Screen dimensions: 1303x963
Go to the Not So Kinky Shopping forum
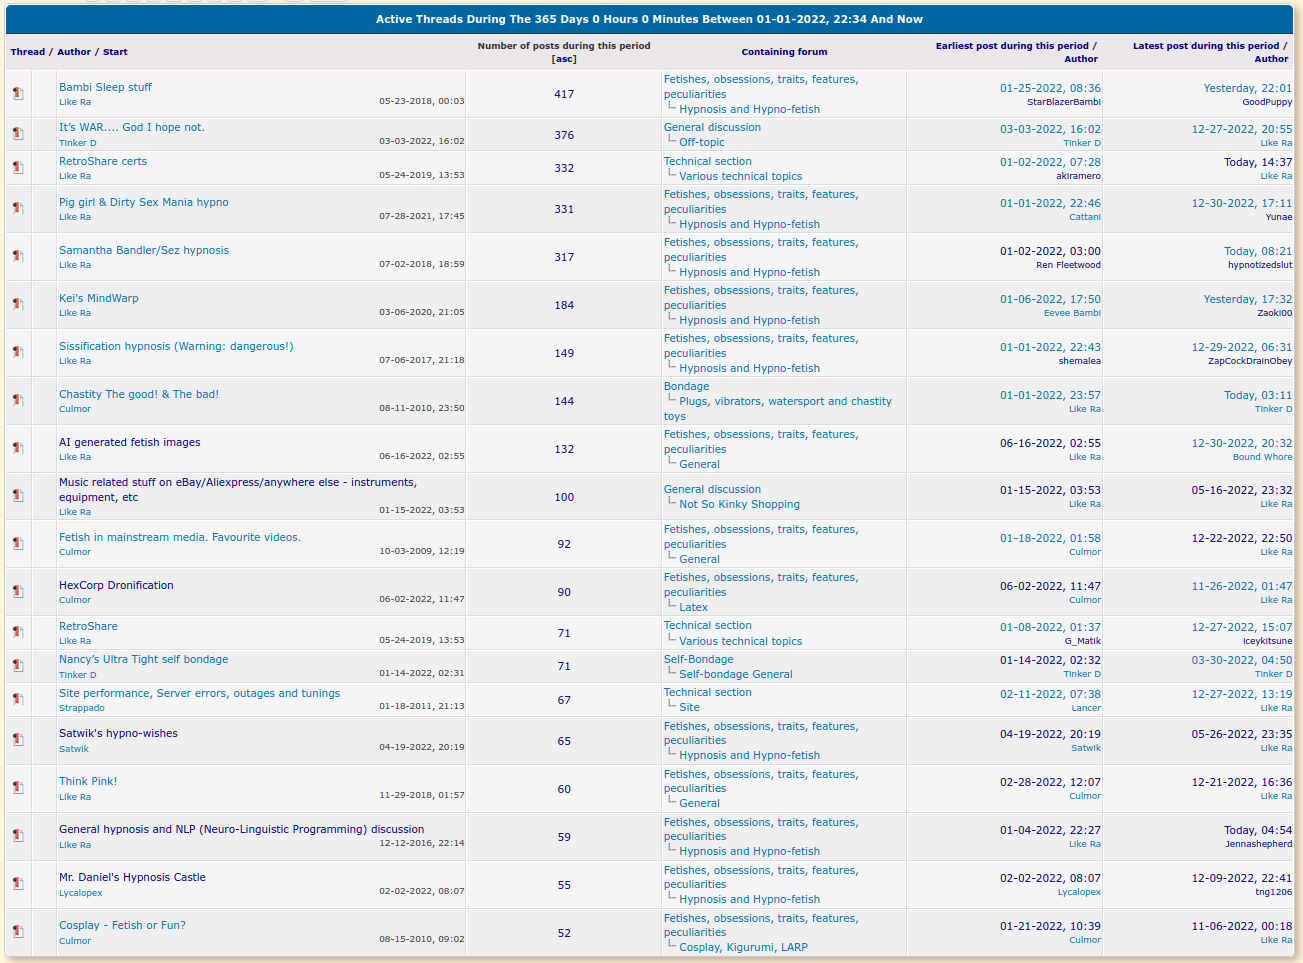[739, 505]
